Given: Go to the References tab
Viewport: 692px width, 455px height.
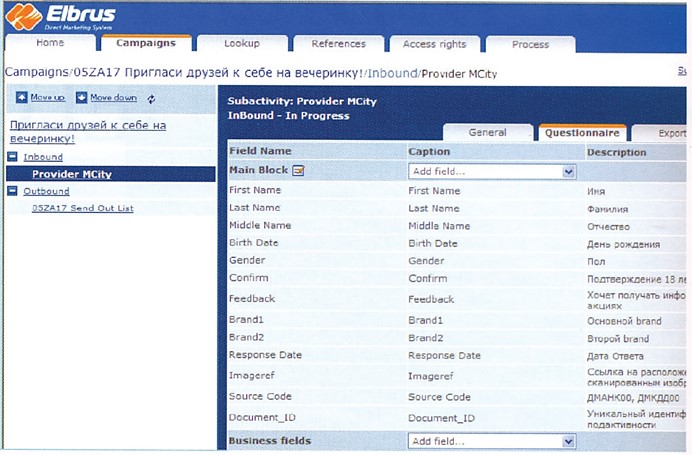Looking at the screenshot, I should (338, 44).
